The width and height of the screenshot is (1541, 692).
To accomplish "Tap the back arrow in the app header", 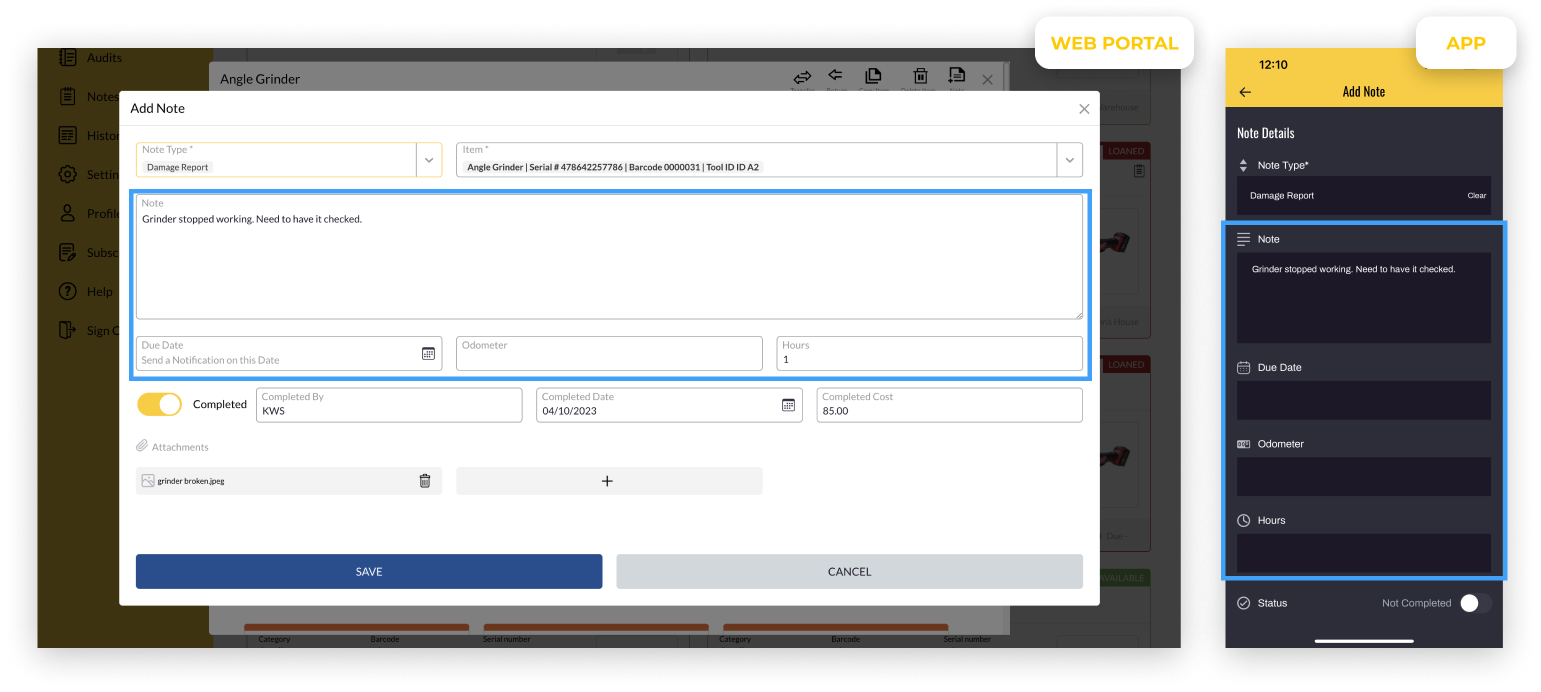I will point(1245,92).
